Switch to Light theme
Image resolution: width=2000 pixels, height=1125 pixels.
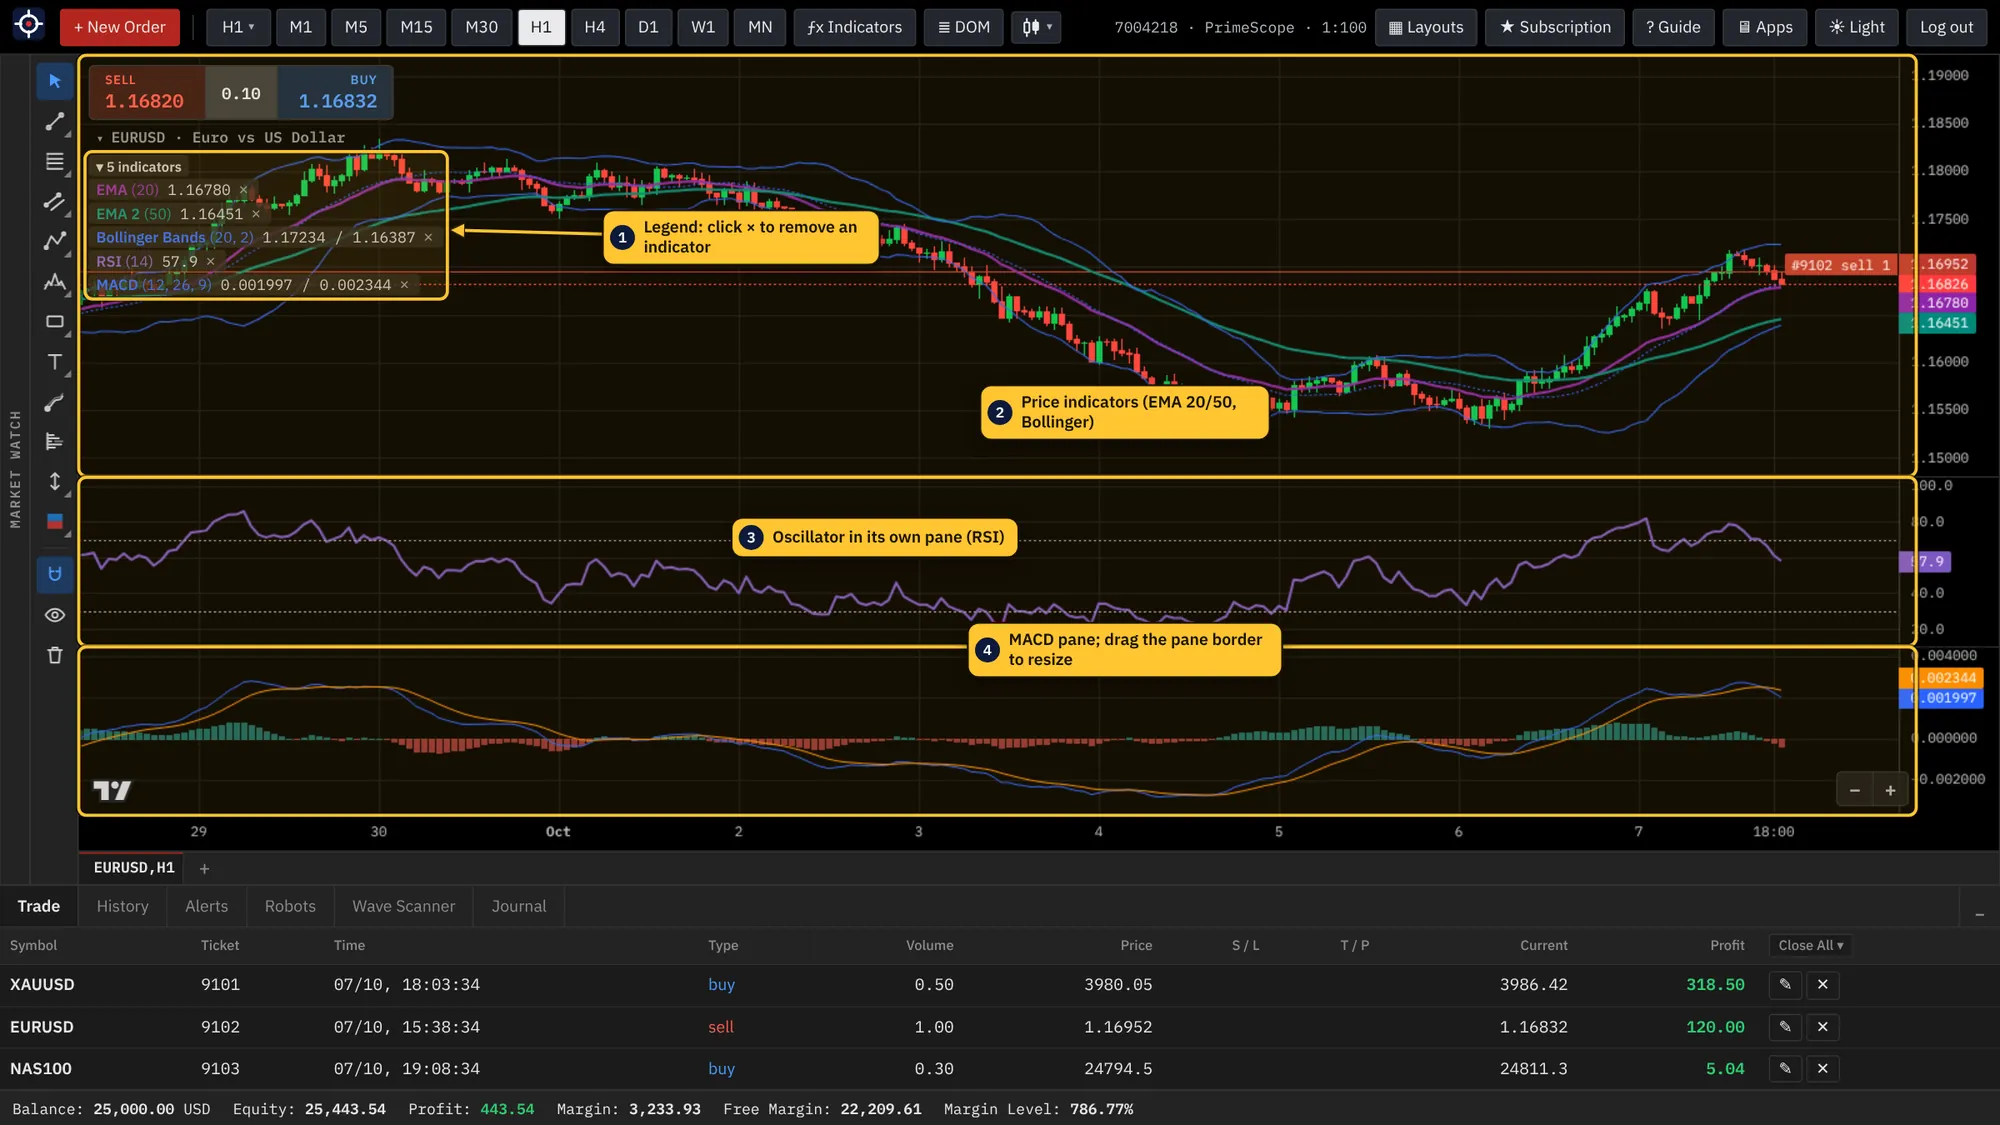pos(1857,27)
